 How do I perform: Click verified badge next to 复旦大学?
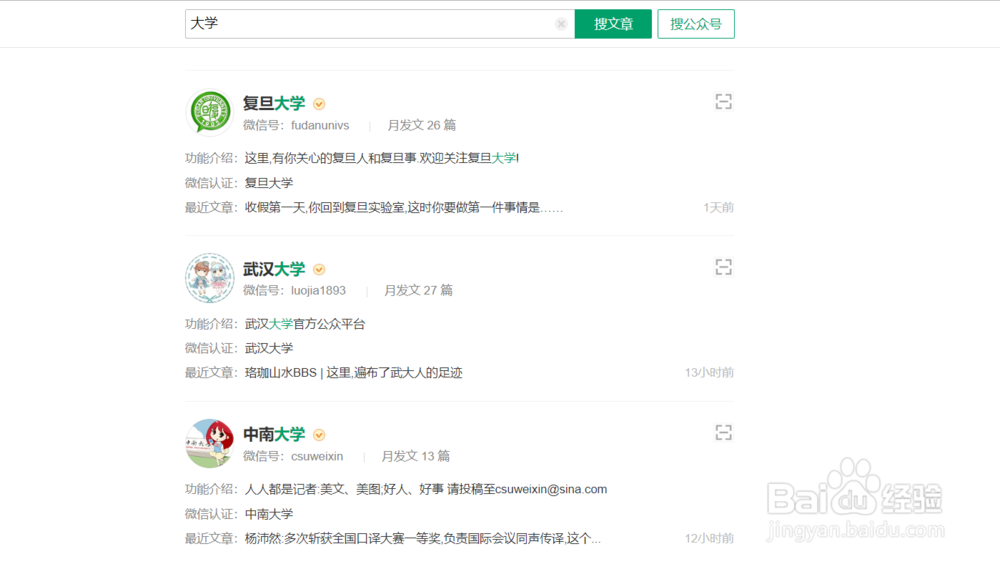(x=320, y=104)
